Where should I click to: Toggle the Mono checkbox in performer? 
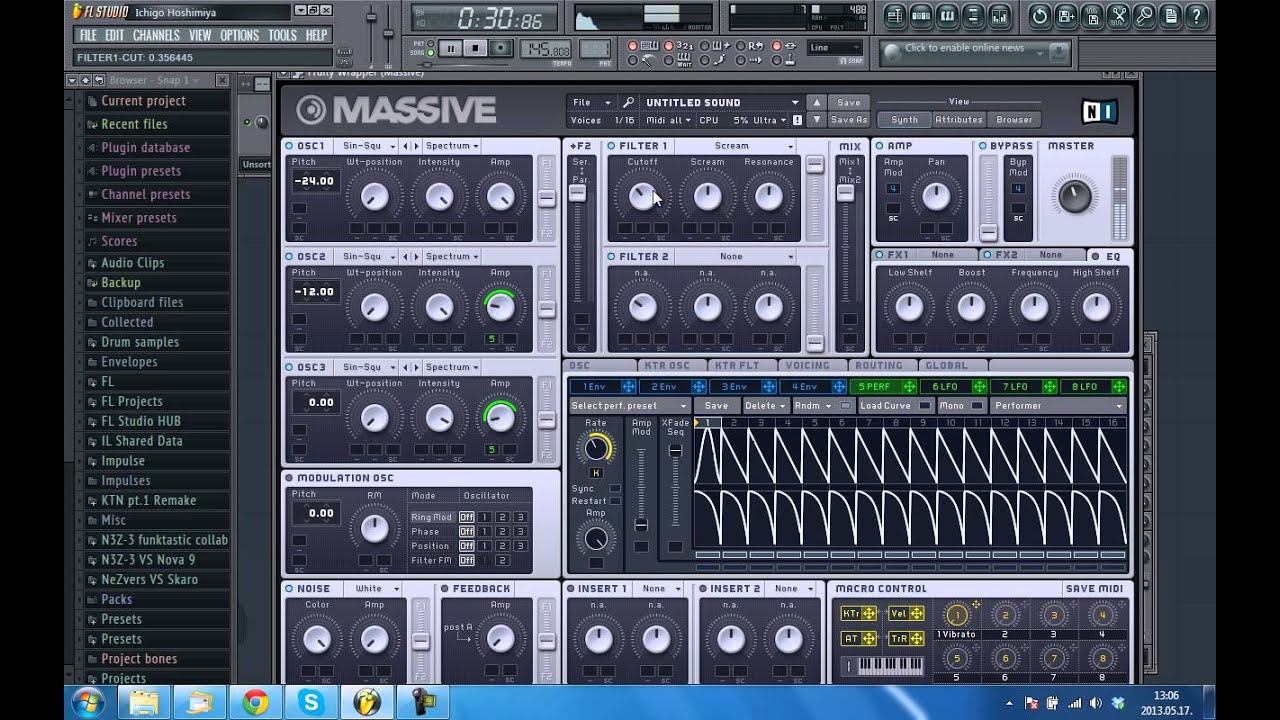(x=977, y=406)
